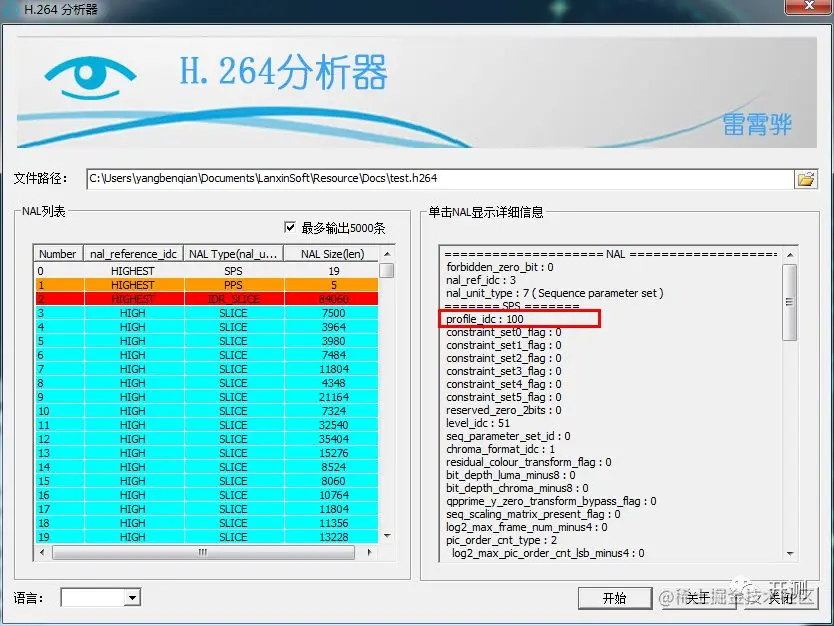Click the constraint_set0_flag line
The height and width of the screenshot is (626, 834).
504,332
